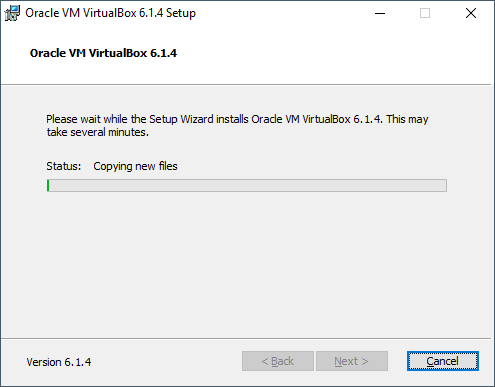Click the greyed-out Next > button
Image resolution: width=495 pixels, height=387 pixels.
[352, 361]
